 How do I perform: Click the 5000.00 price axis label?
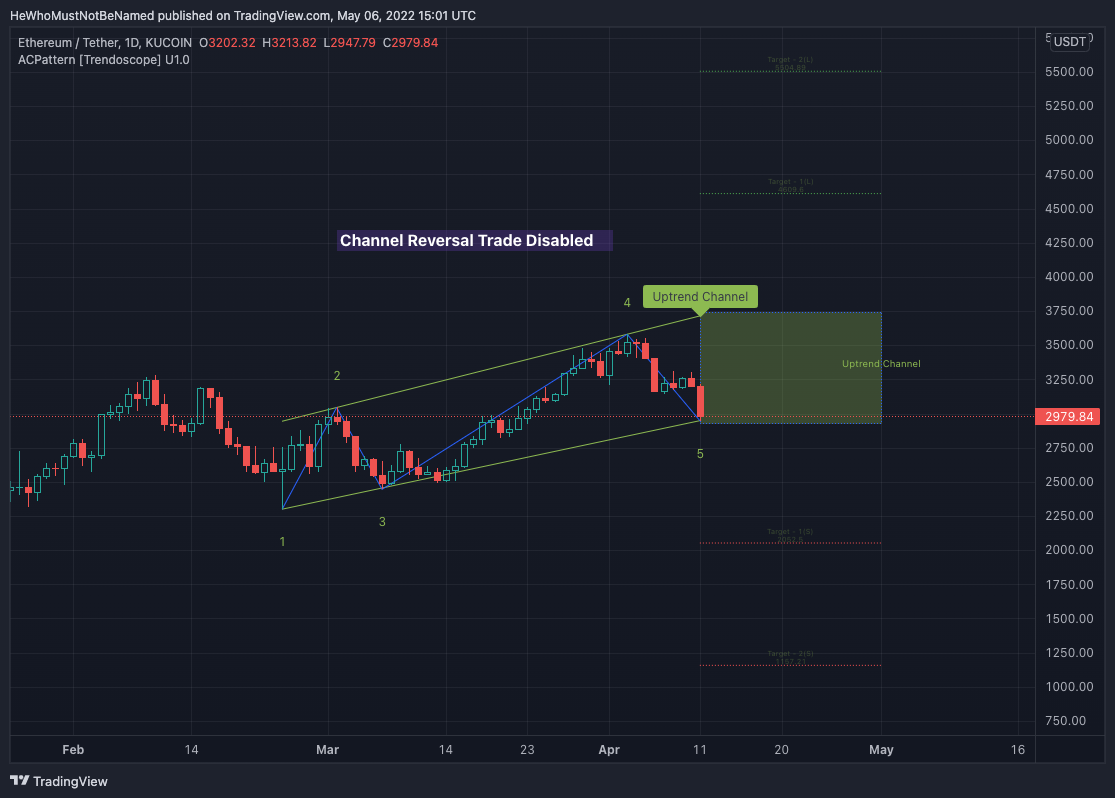(x=1069, y=140)
